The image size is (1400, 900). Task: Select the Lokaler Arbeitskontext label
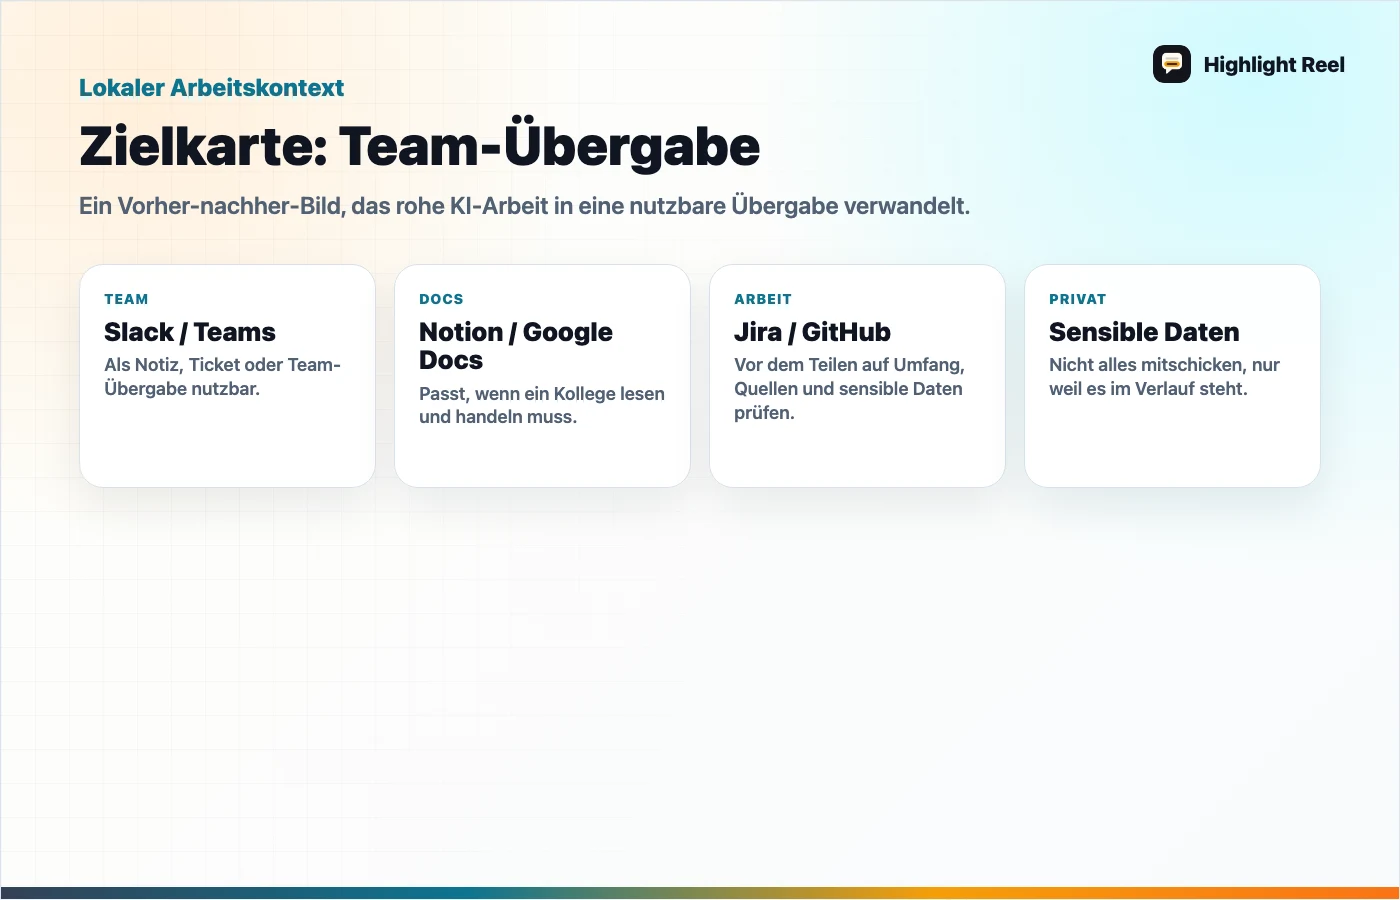212,88
